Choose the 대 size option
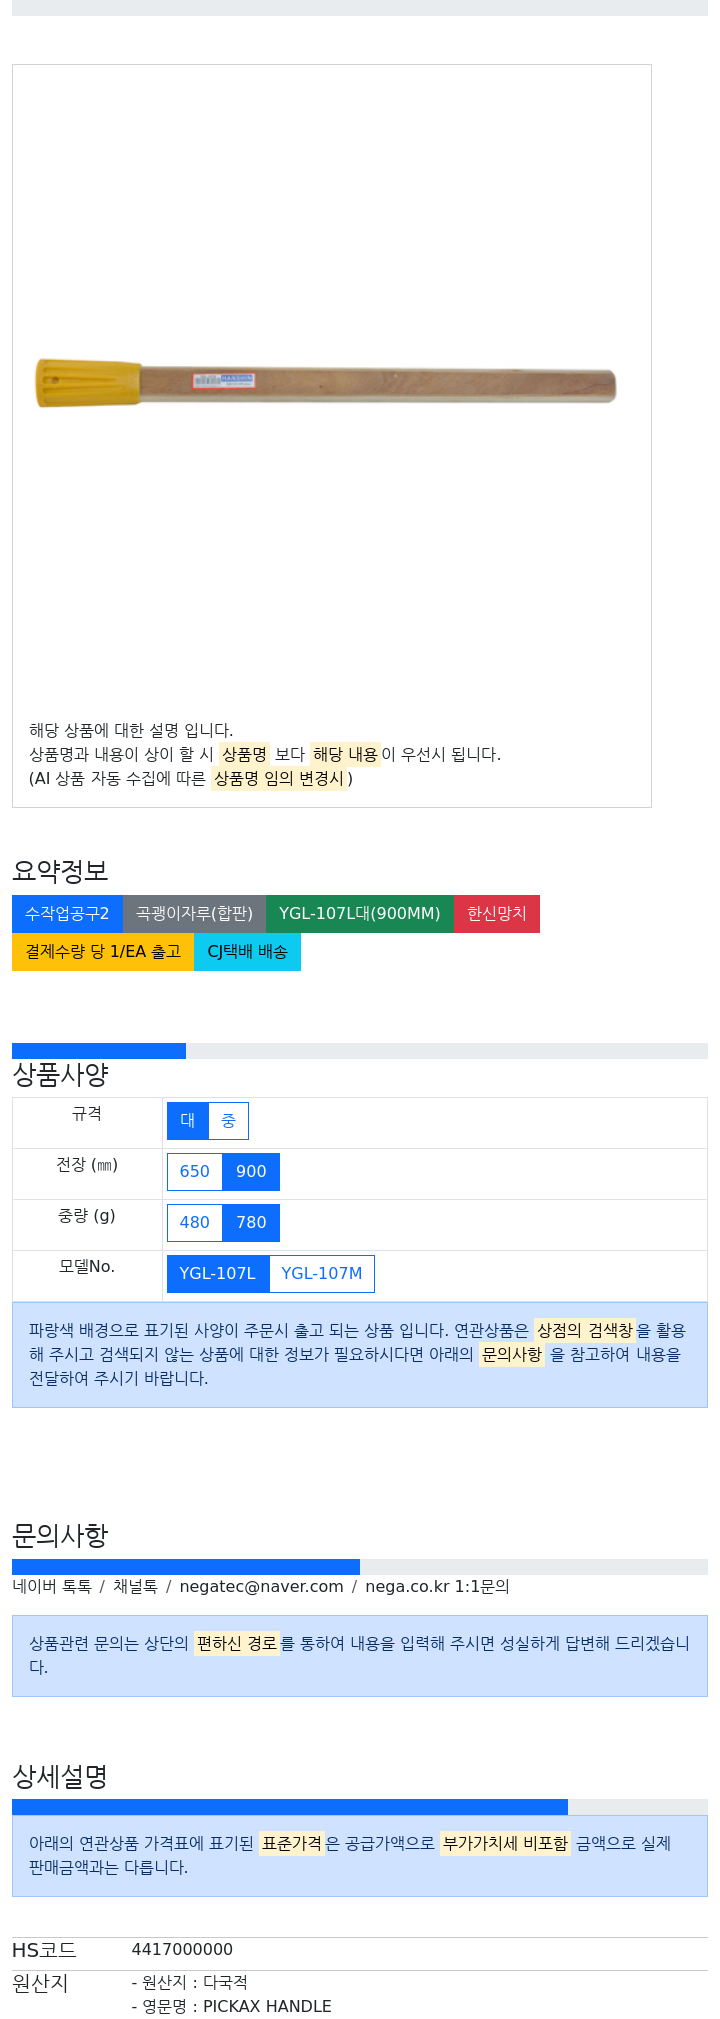 pos(188,1121)
